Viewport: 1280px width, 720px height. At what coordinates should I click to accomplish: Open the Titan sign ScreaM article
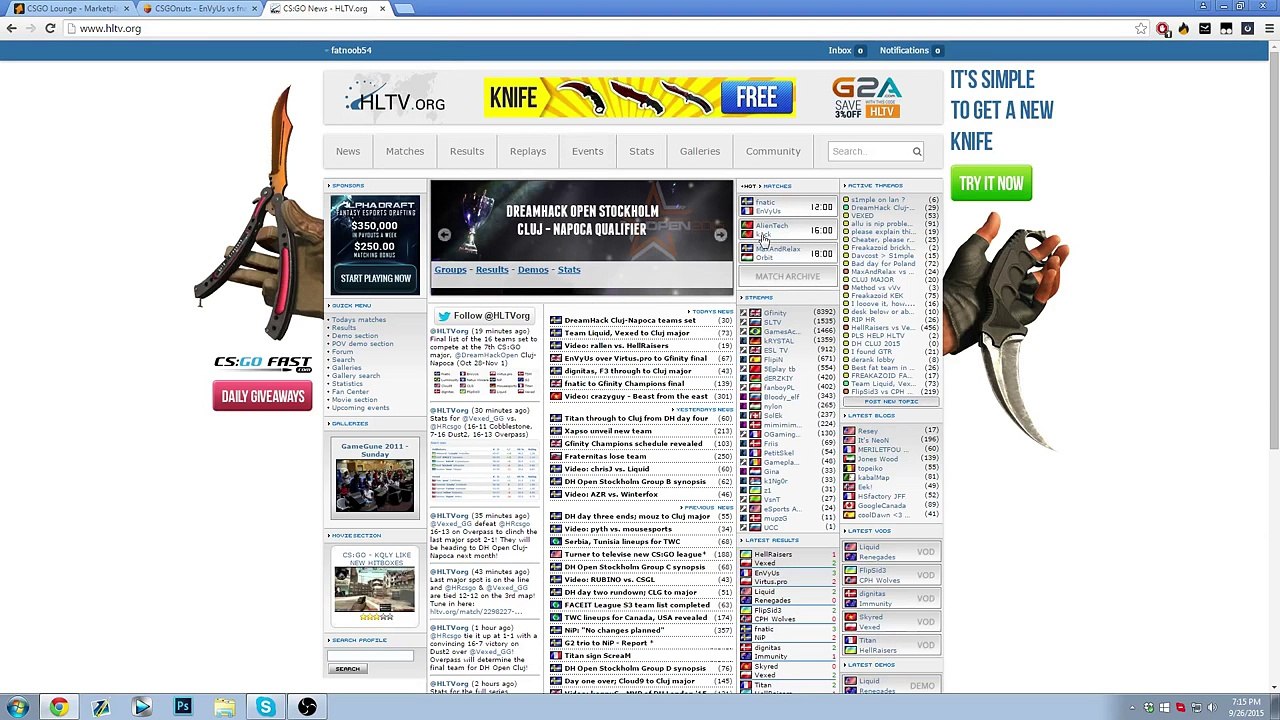click(x=597, y=656)
